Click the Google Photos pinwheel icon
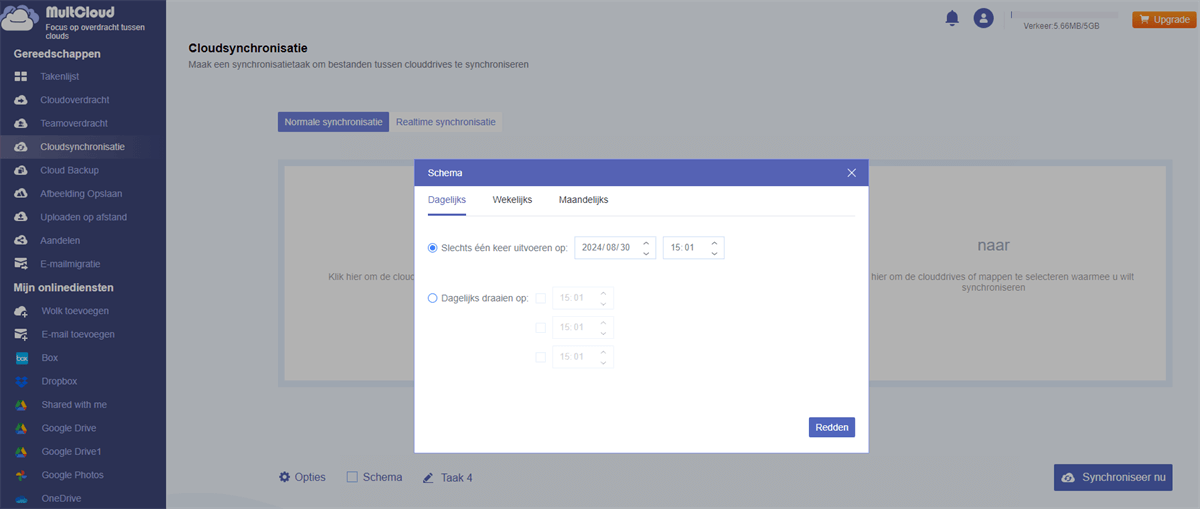 21,475
